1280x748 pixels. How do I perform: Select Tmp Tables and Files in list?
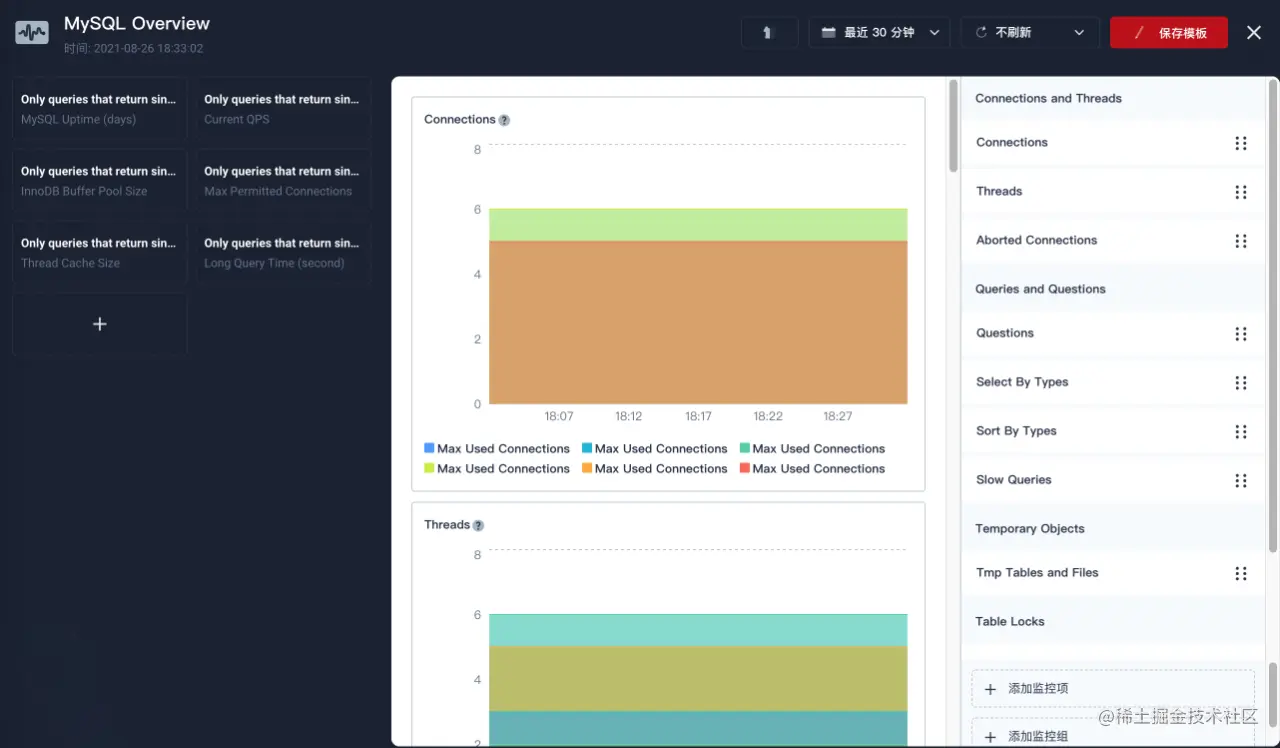pos(1113,573)
